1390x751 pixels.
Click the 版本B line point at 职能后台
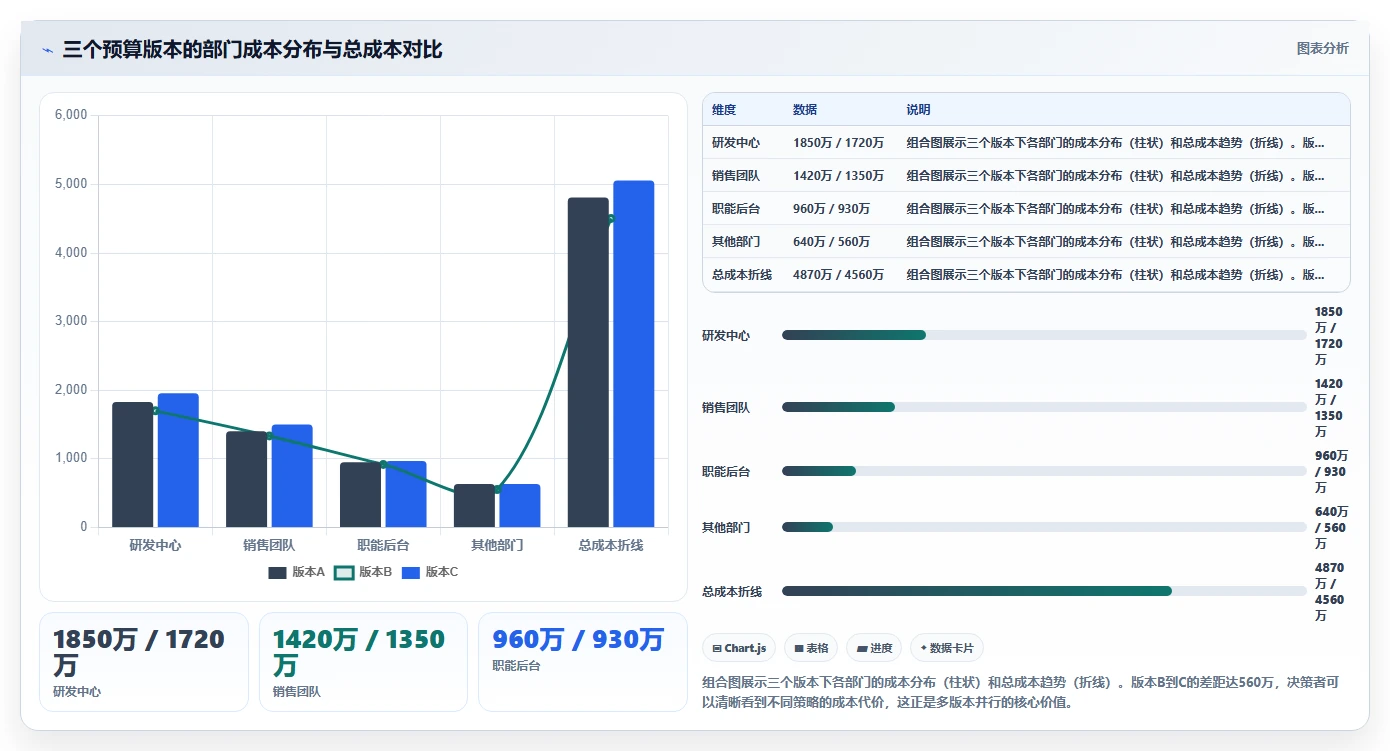click(x=383, y=464)
